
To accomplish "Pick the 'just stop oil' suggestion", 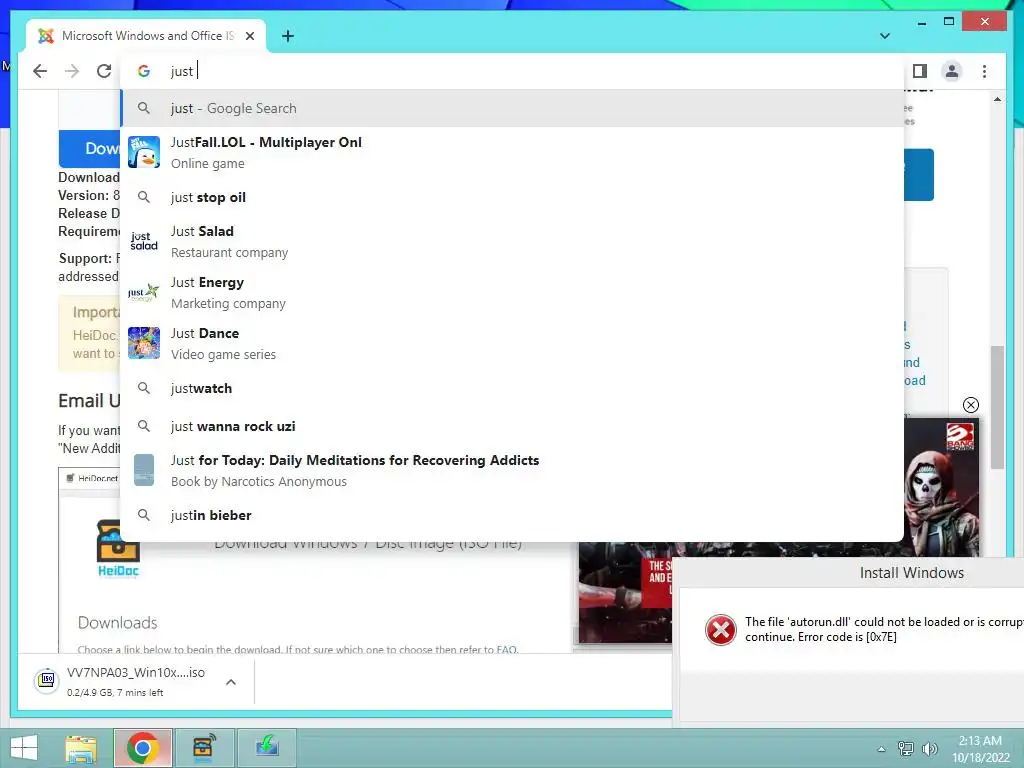I will (512, 197).
